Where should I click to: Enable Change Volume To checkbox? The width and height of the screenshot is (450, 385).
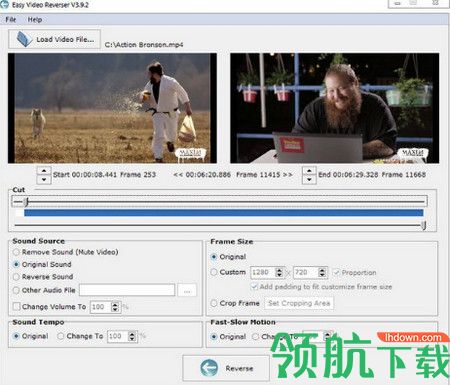(49, 306)
